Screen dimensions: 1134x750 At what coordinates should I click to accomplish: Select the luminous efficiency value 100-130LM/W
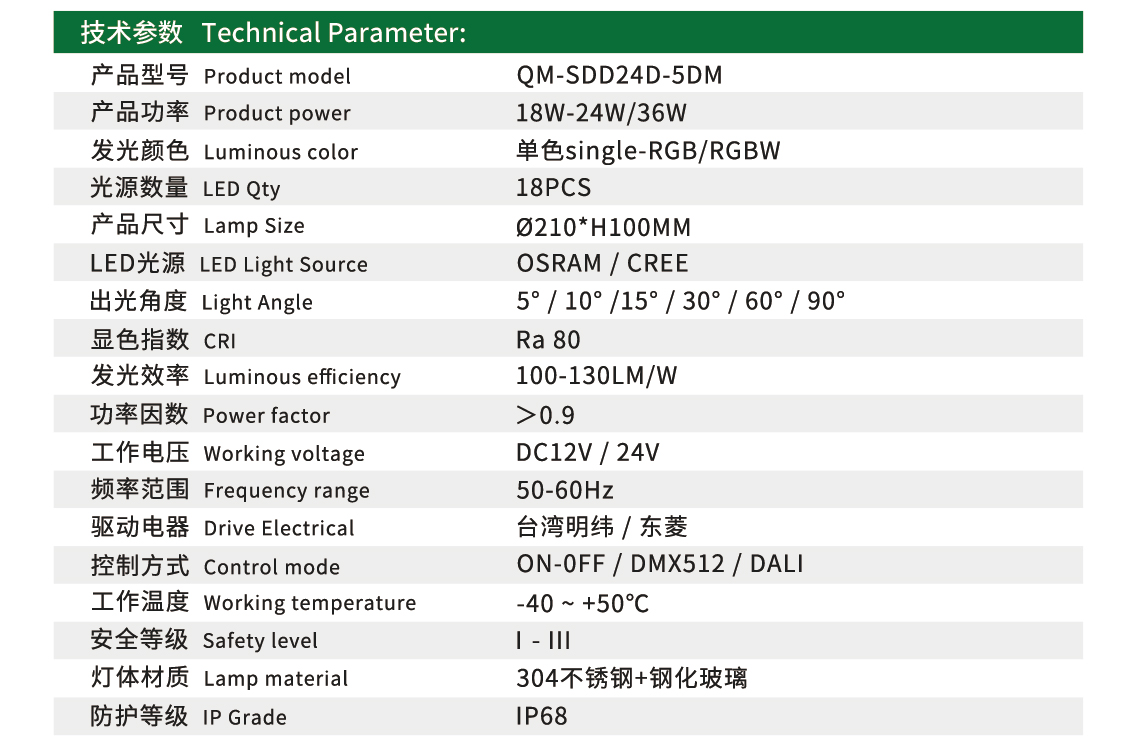pyautogui.click(x=596, y=377)
